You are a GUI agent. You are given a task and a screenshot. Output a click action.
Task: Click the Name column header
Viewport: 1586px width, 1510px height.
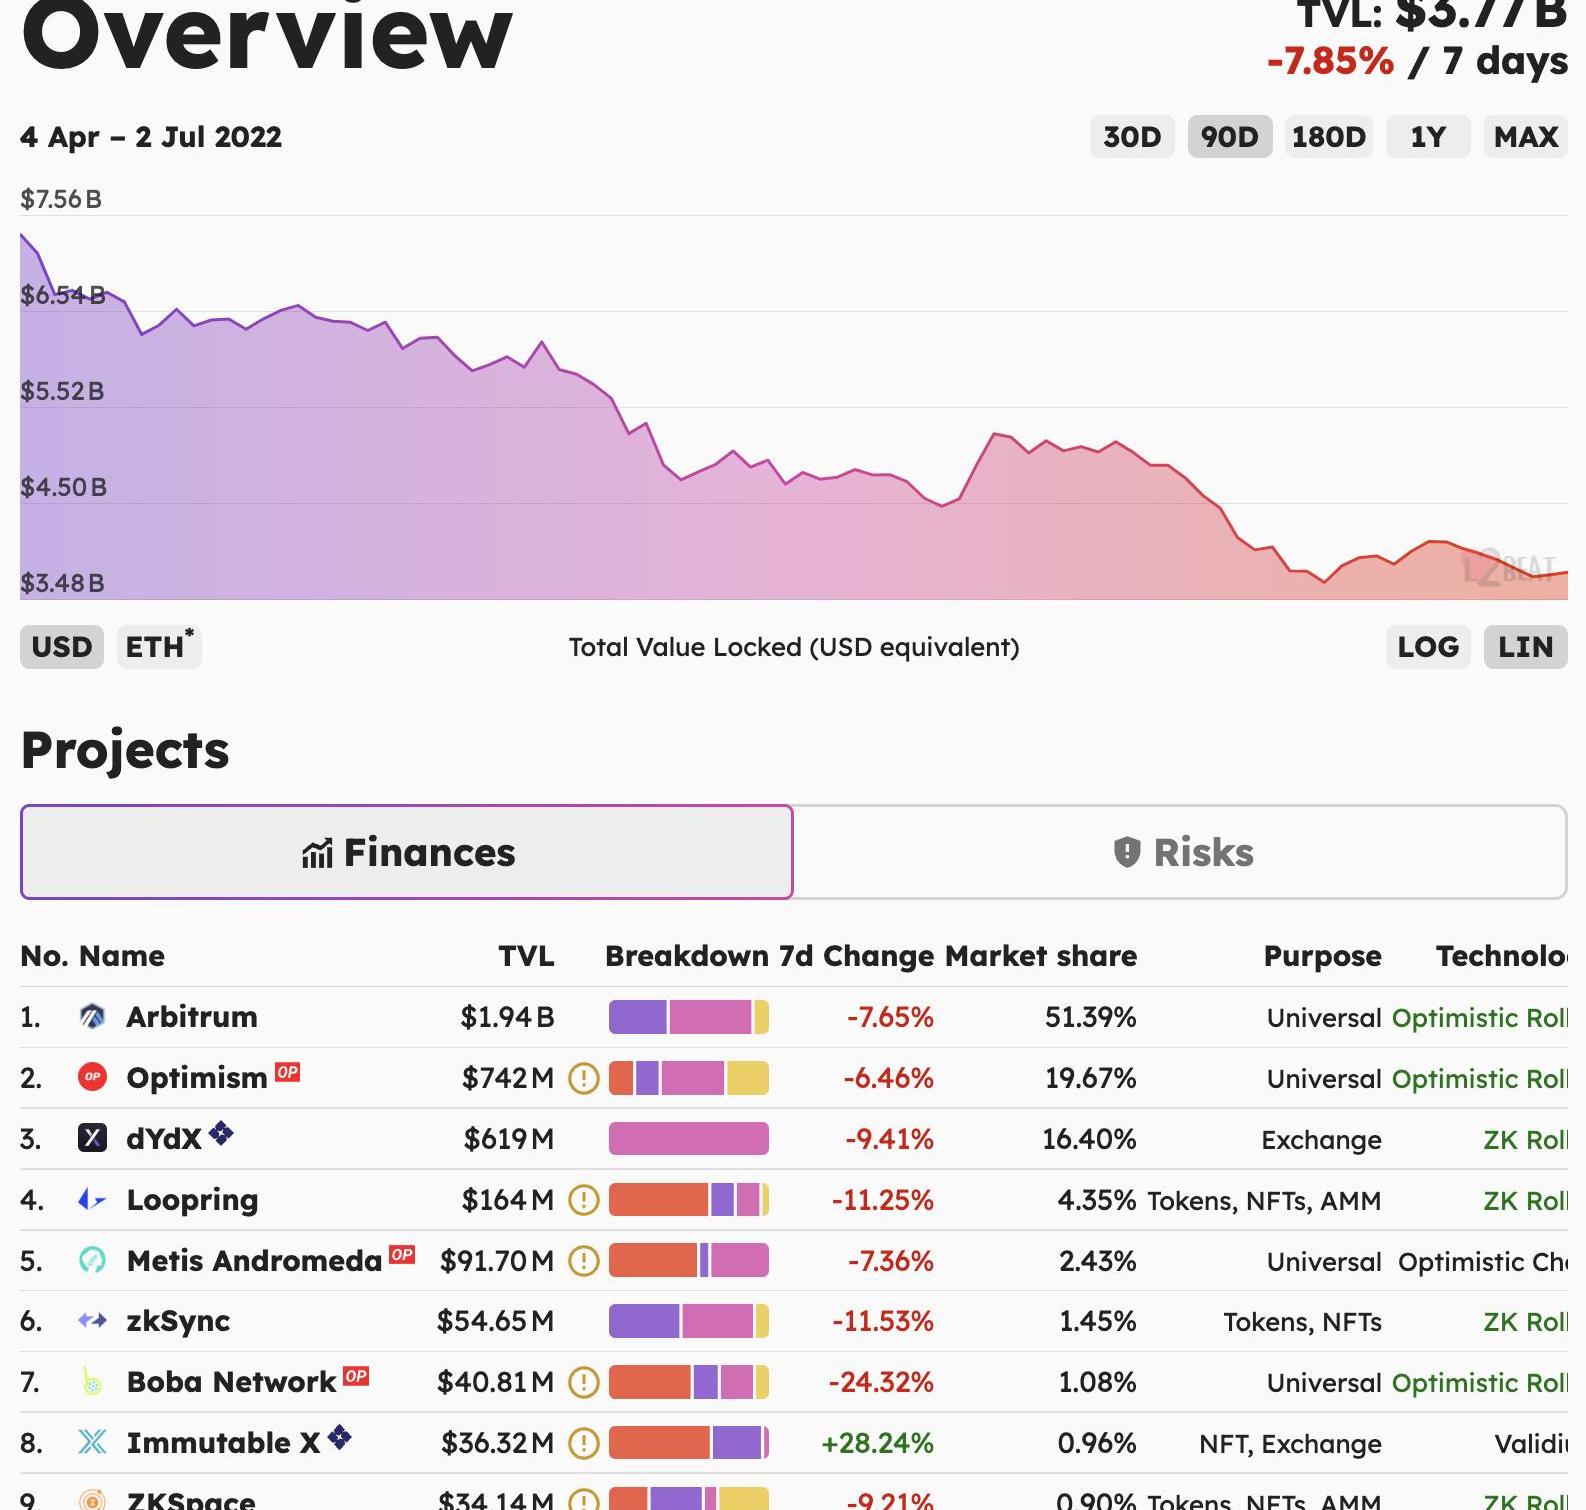coord(122,956)
